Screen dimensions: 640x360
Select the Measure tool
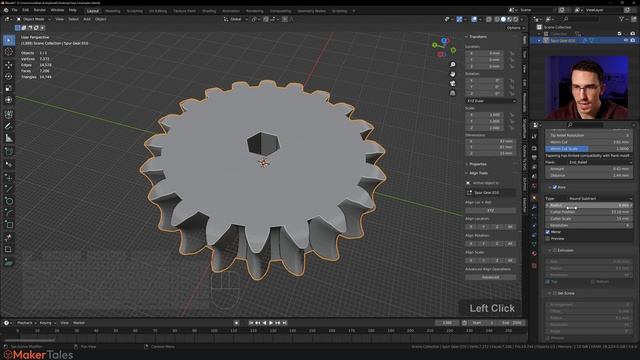pyautogui.click(x=9, y=138)
